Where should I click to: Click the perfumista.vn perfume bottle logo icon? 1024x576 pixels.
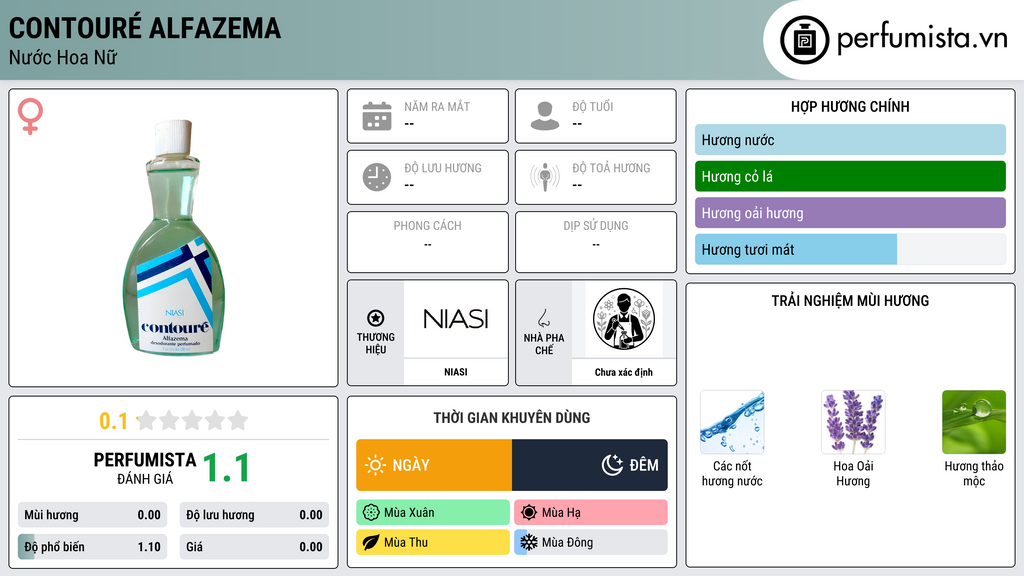tap(804, 40)
